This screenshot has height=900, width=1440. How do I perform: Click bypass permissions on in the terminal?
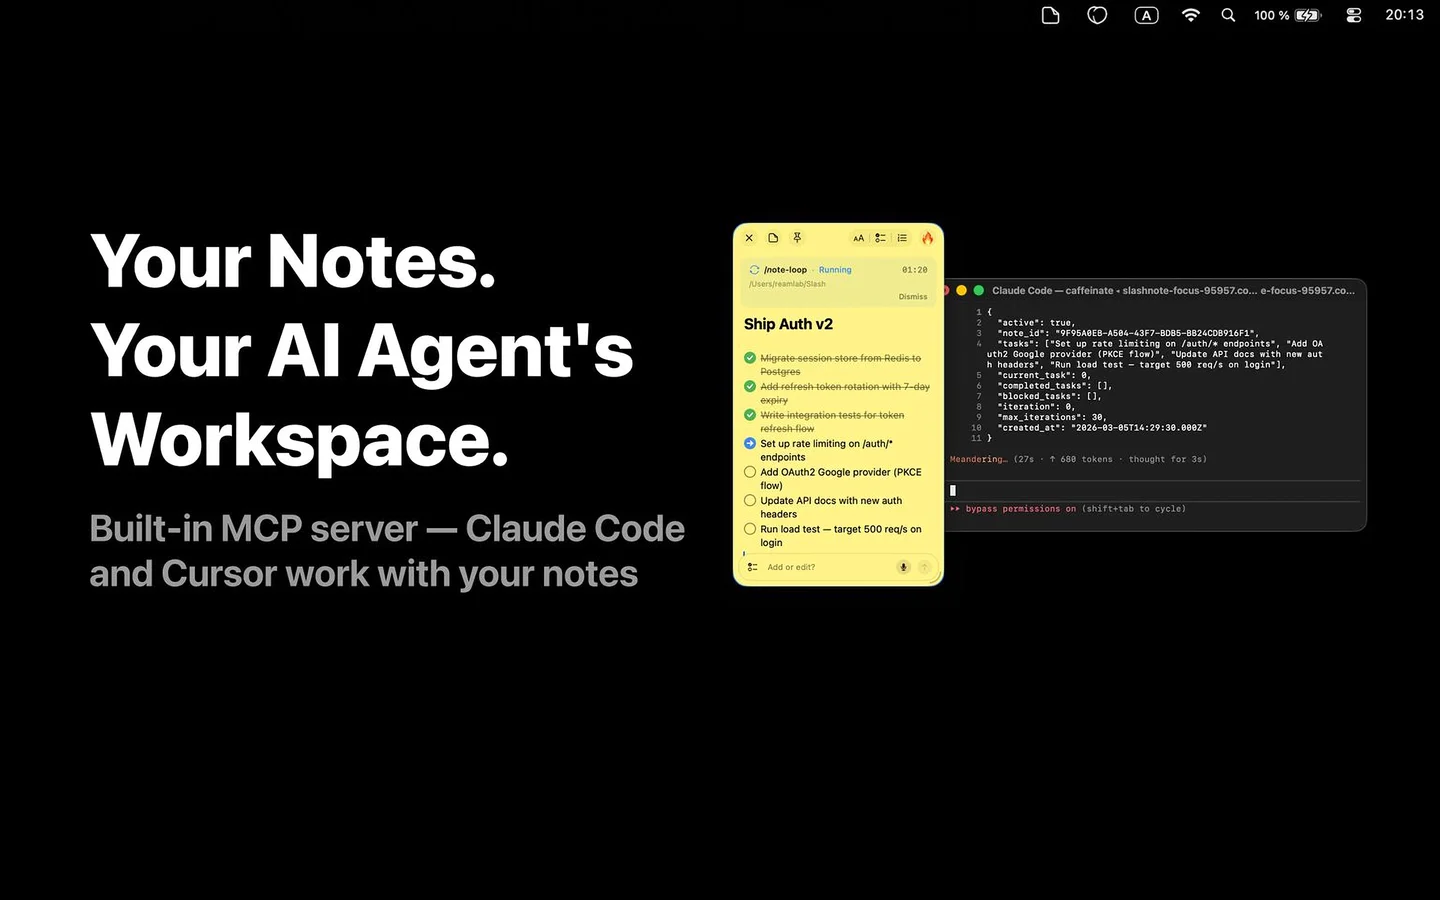click(x=1021, y=509)
